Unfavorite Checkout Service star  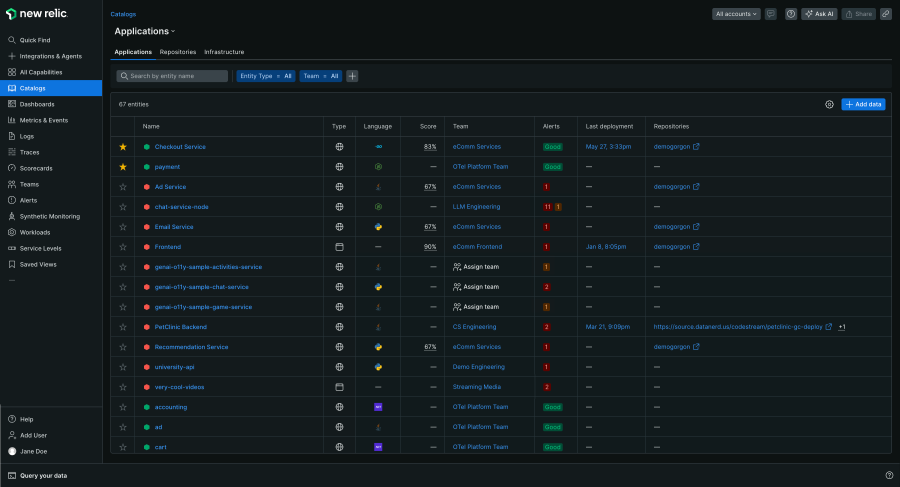[x=123, y=147]
